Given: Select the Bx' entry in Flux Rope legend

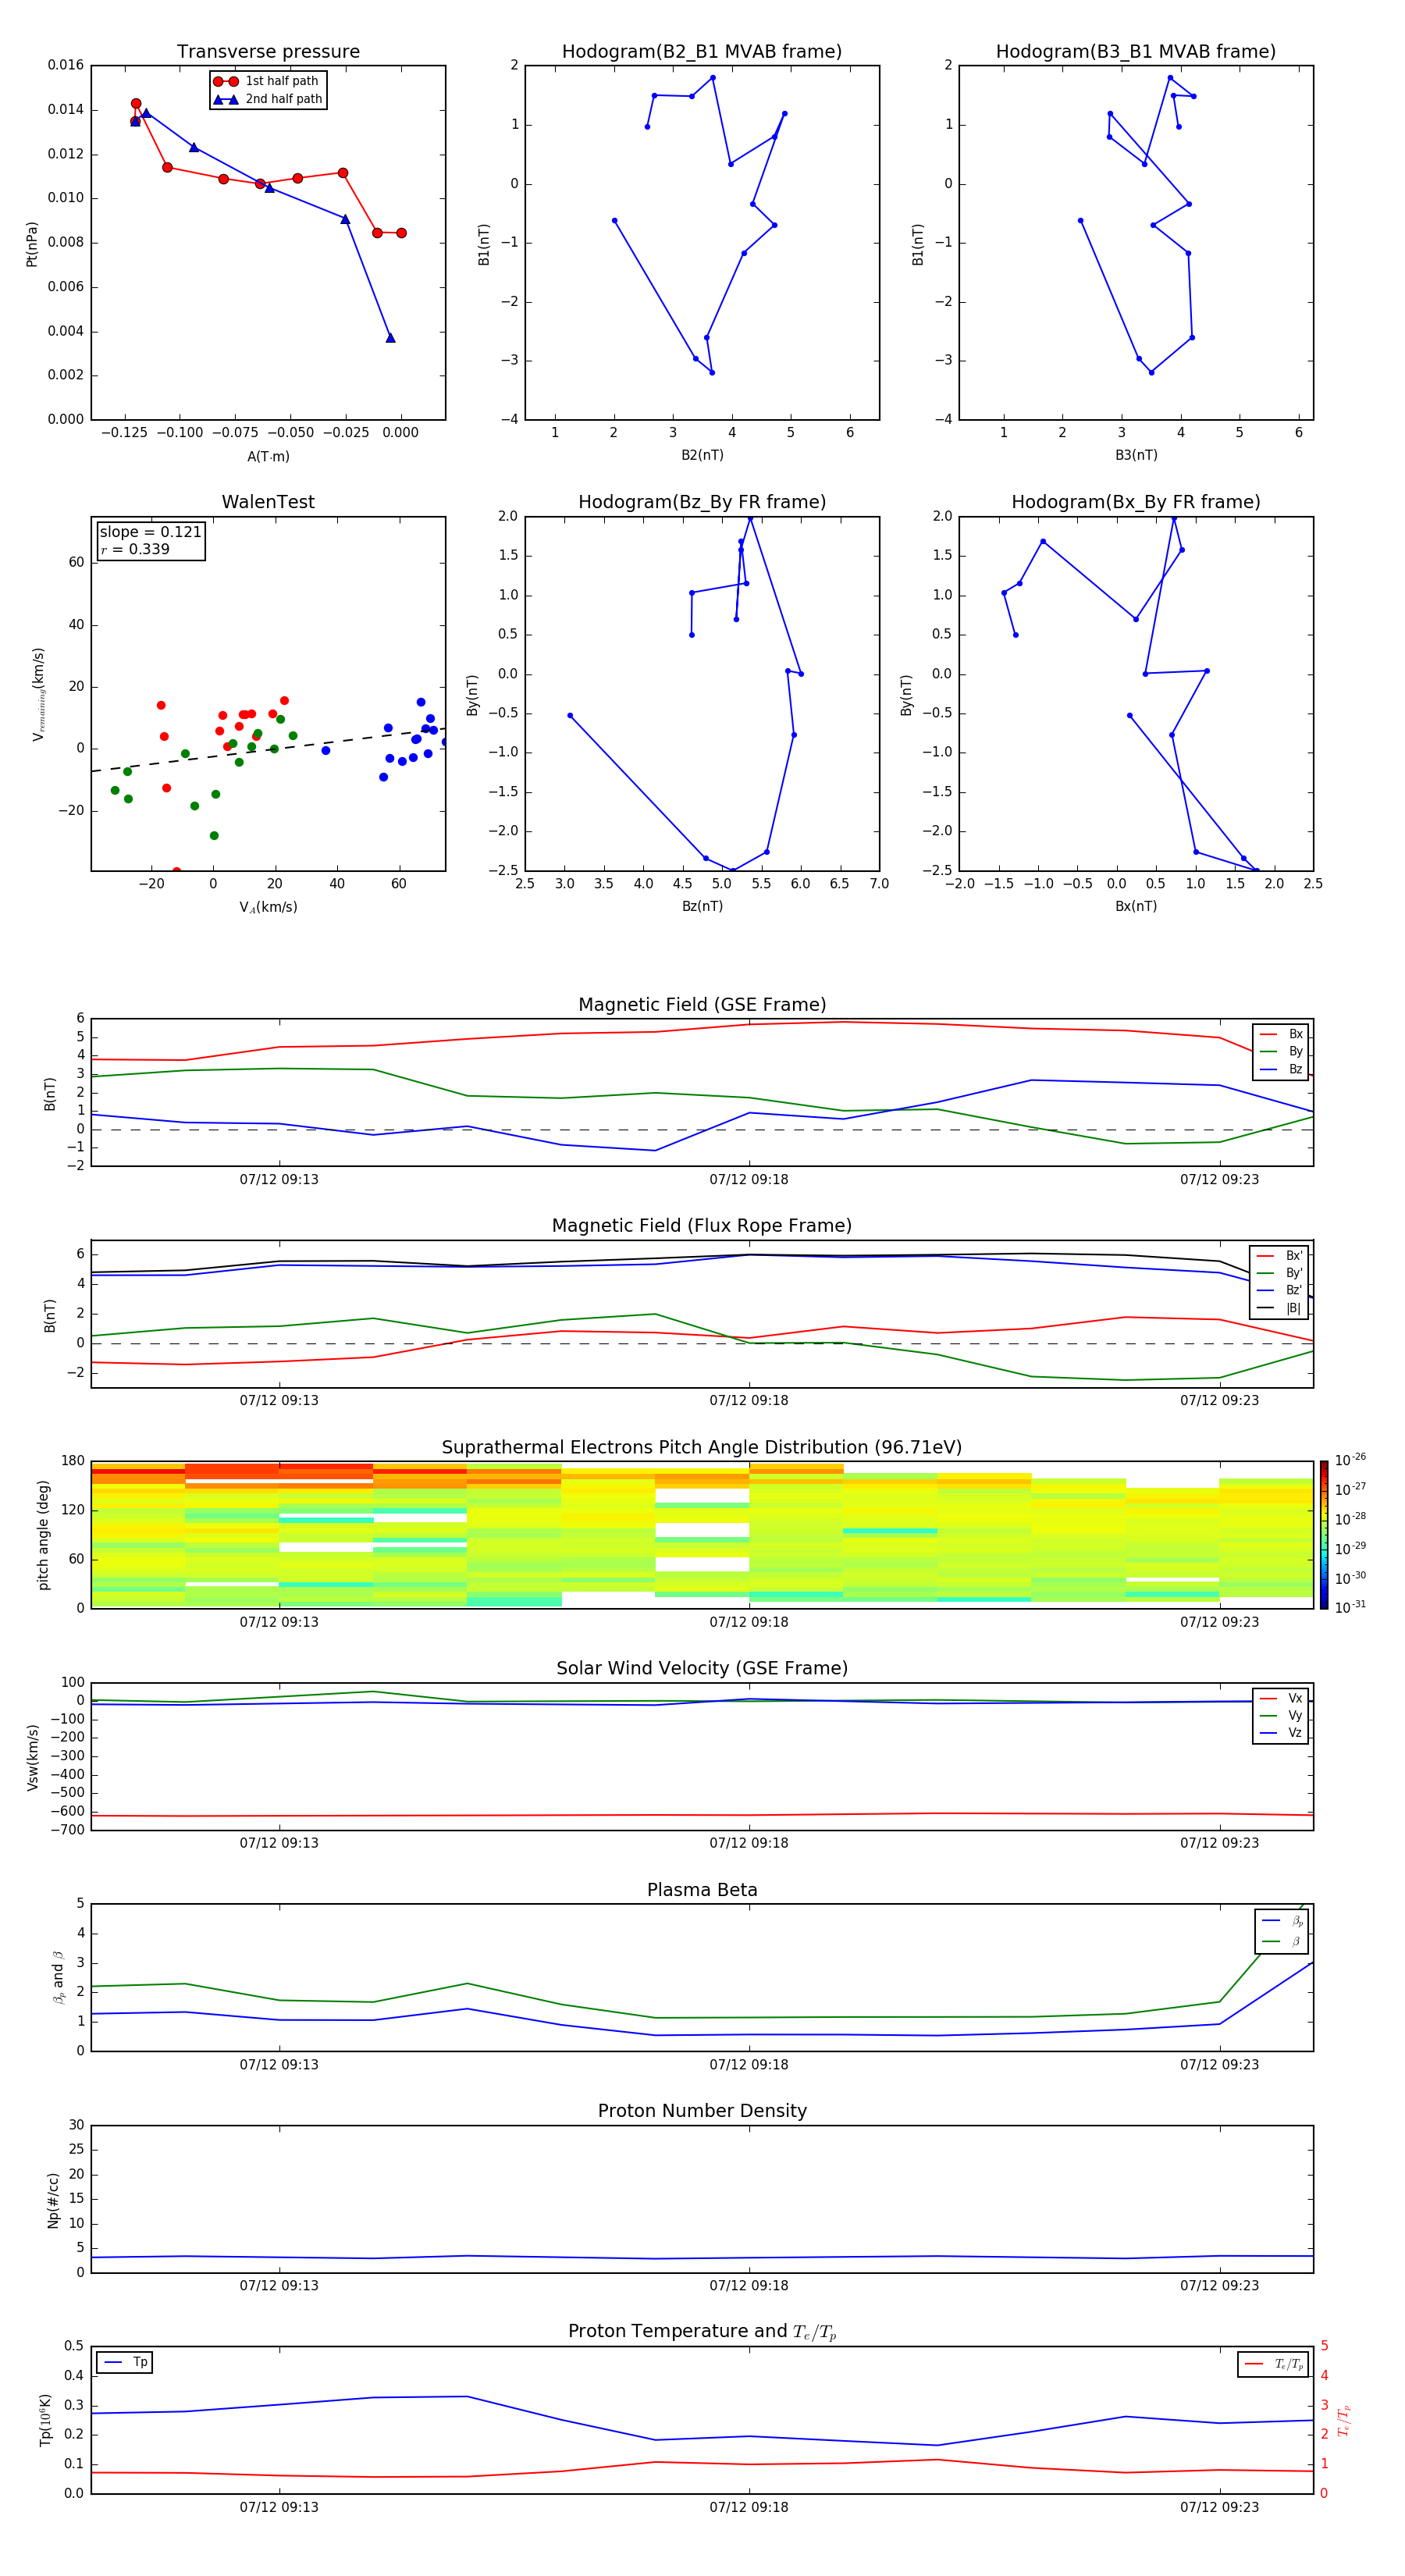Looking at the screenshot, I should [1280, 1256].
